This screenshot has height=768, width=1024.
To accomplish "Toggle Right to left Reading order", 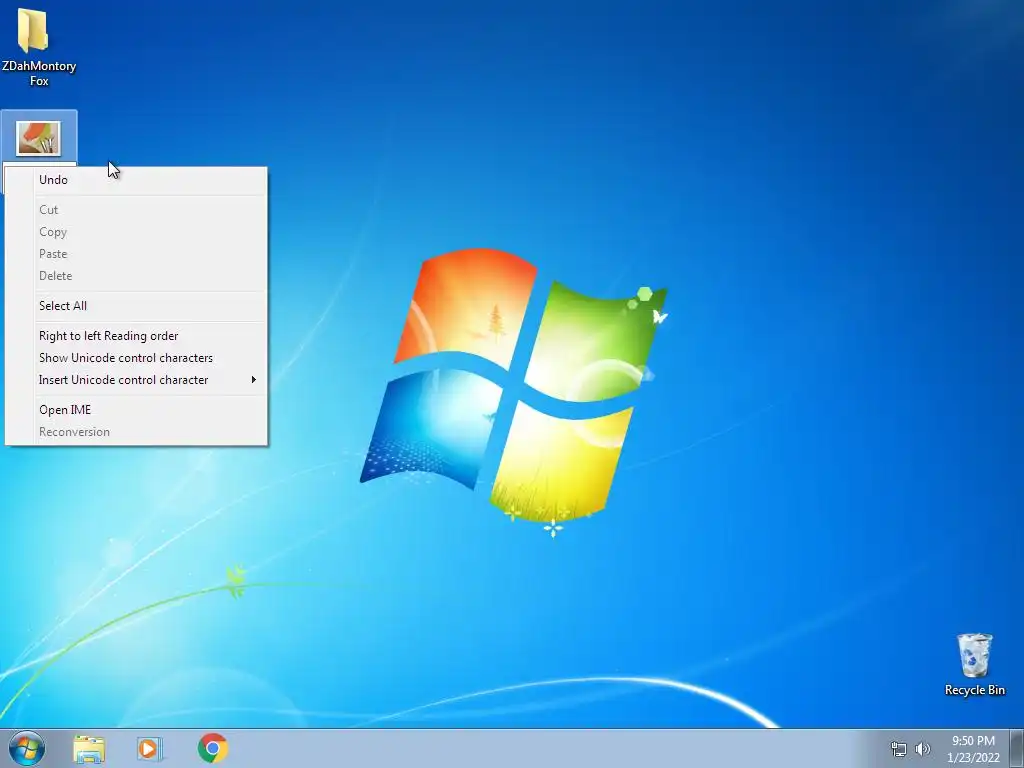I will click(136, 336).
